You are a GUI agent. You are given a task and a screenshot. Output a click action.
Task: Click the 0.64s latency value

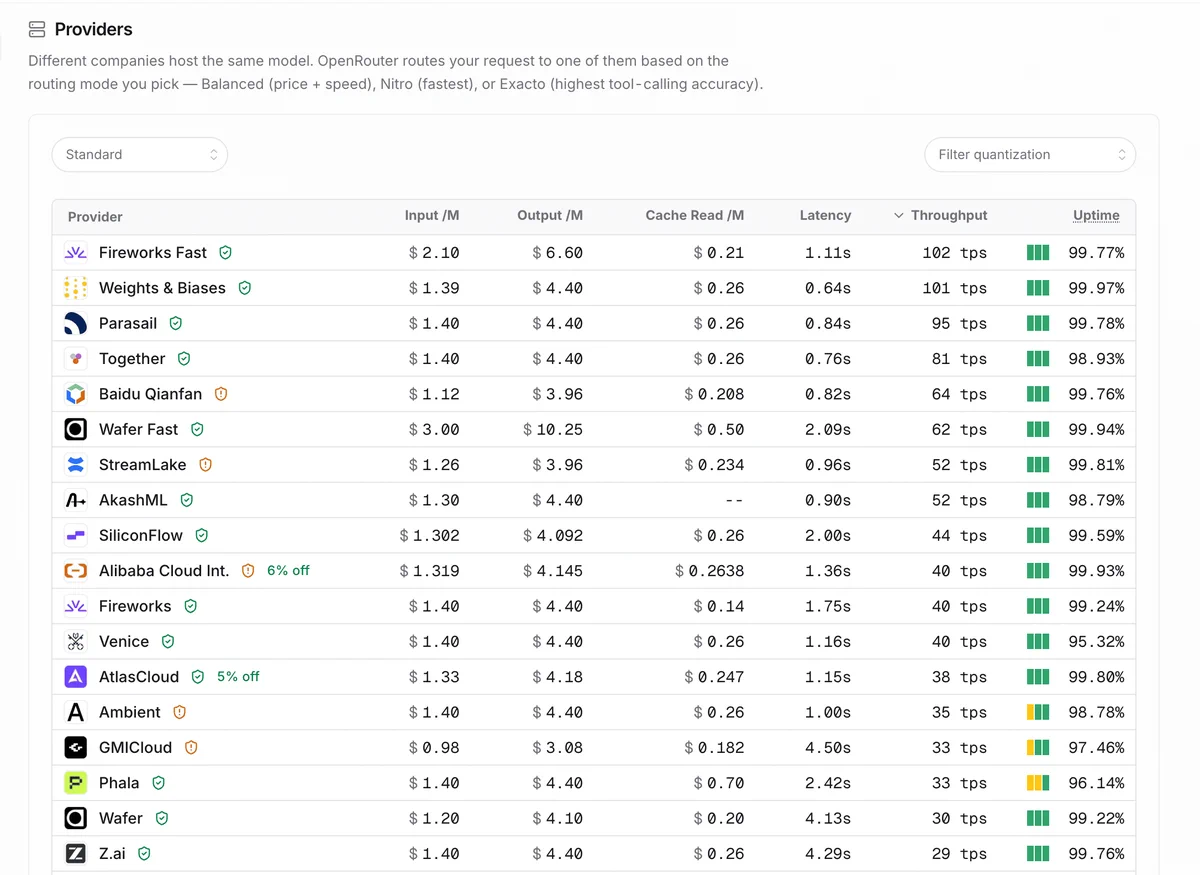click(828, 288)
